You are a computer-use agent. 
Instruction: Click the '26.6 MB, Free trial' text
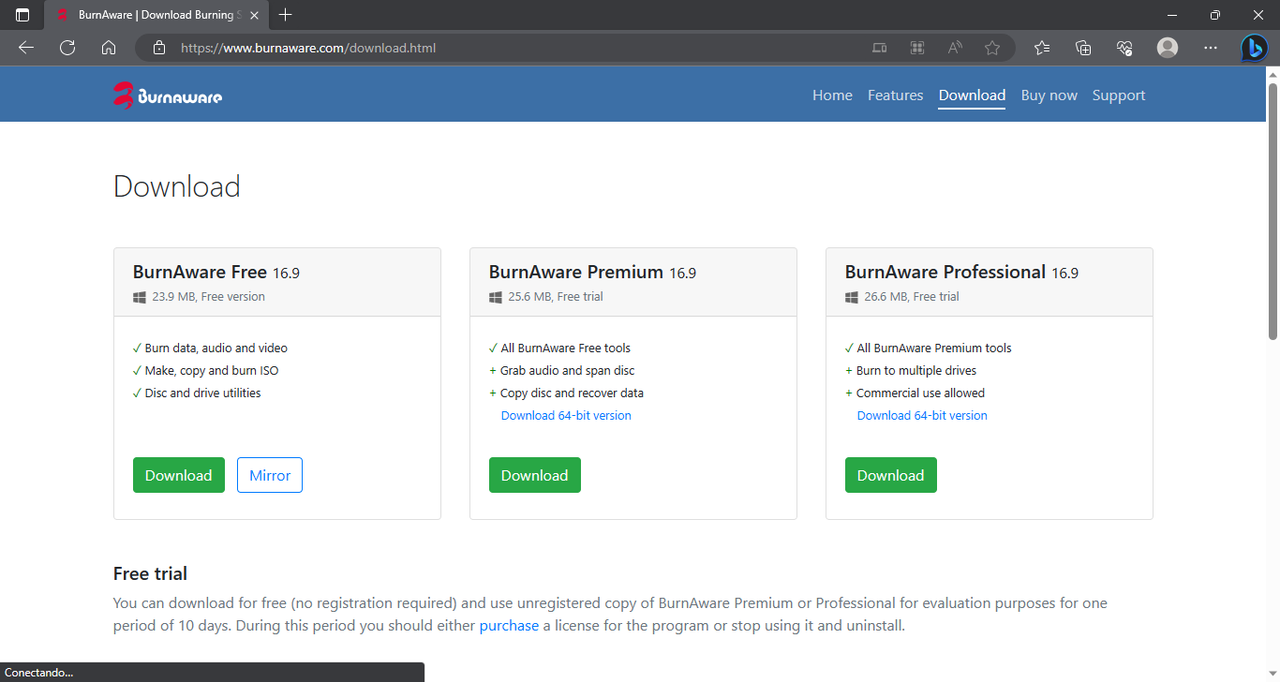(912, 297)
